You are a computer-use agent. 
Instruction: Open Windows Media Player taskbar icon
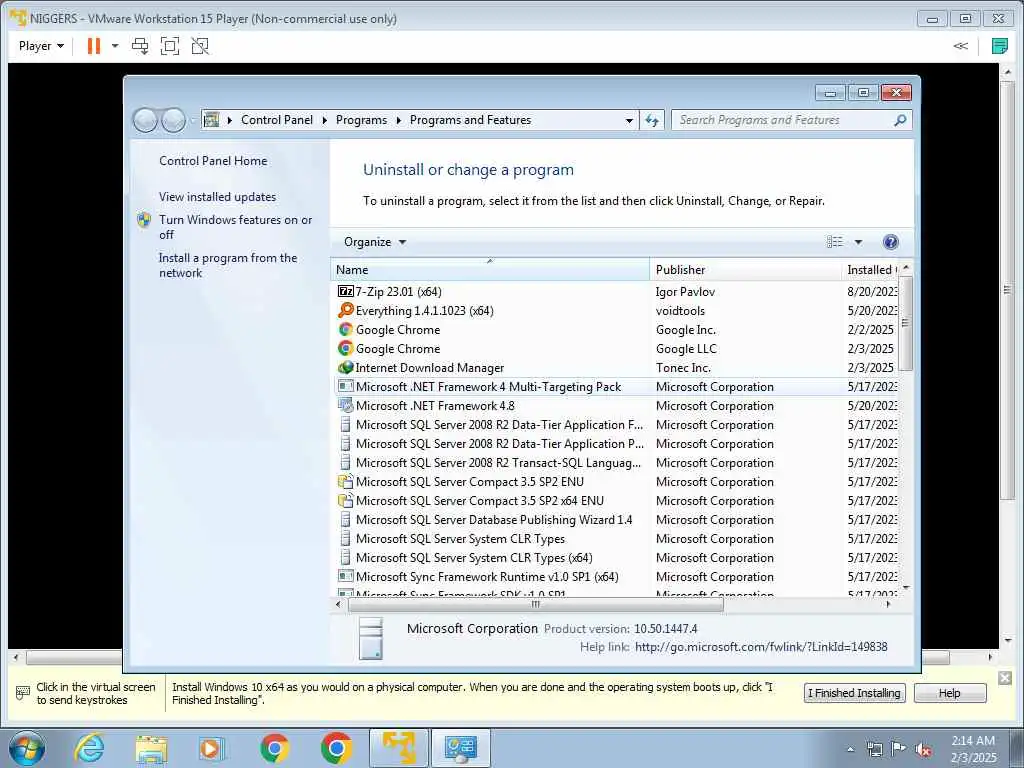point(211,748)
